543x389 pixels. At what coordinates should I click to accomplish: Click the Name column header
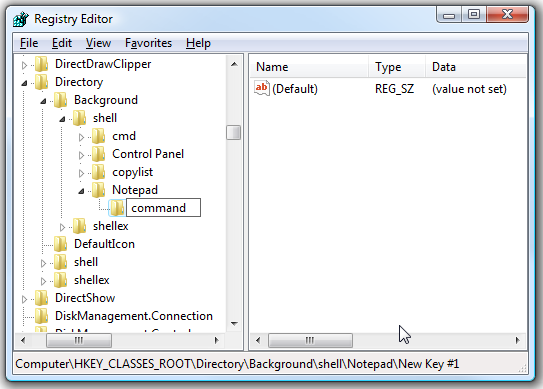tap(309, 67)
